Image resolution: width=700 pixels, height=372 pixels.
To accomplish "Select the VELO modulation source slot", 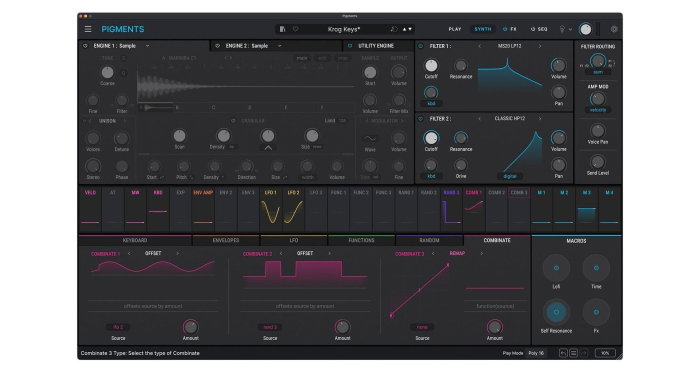I will coord(90,208).
